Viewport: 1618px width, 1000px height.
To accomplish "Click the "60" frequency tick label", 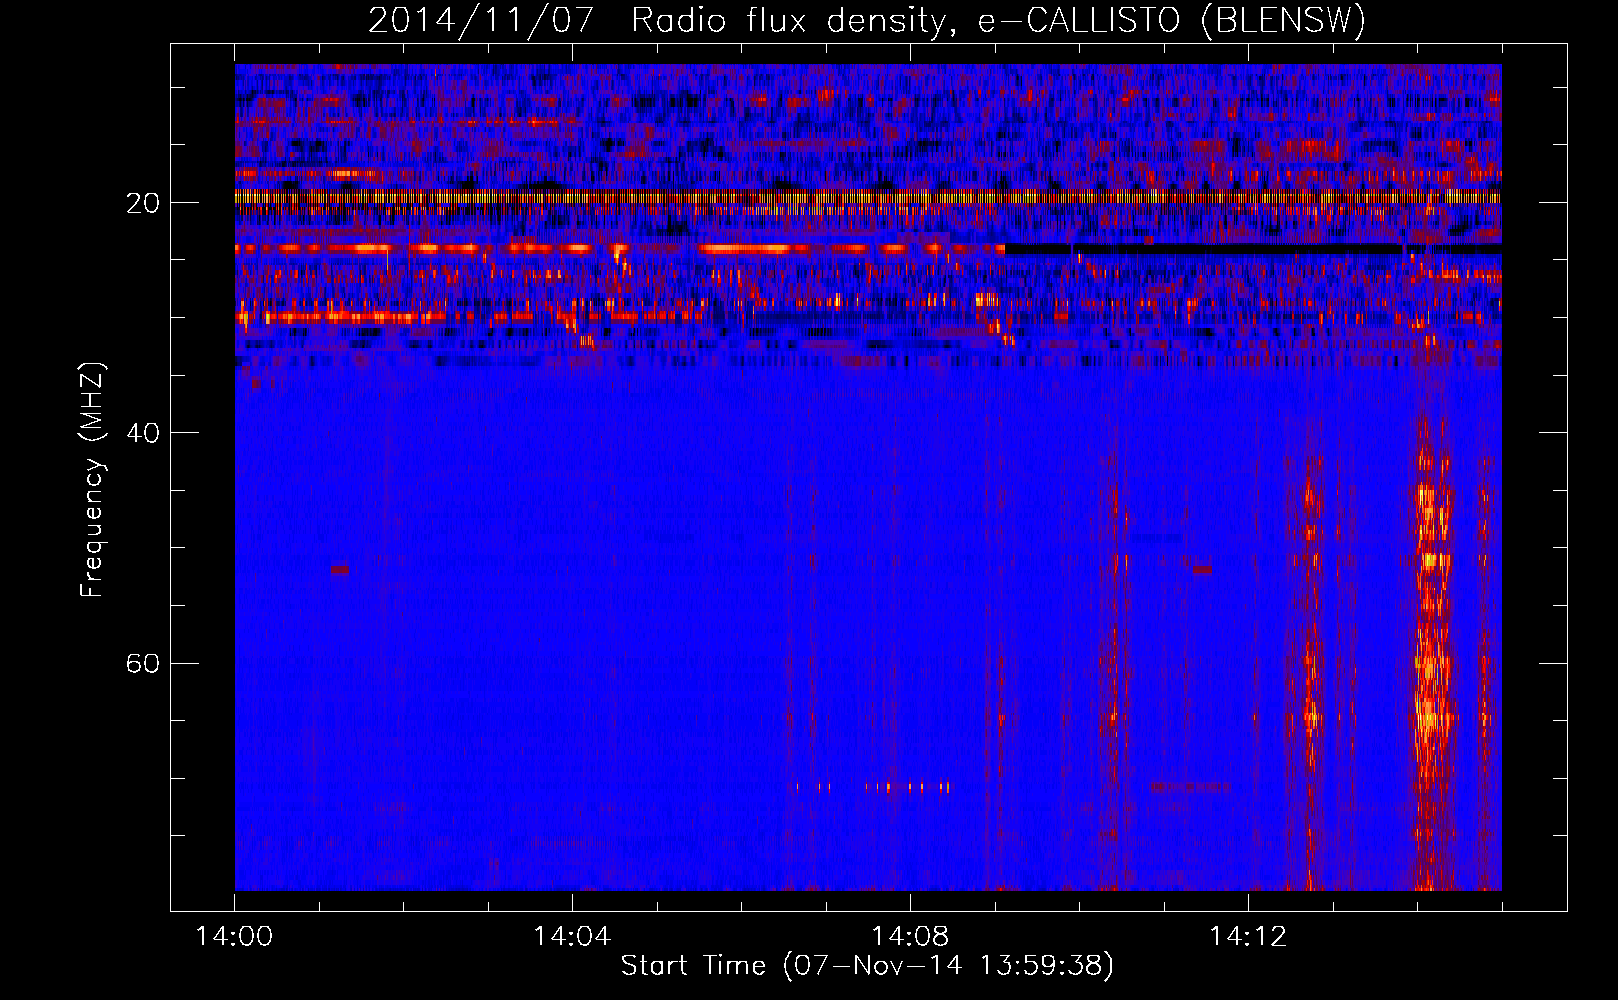I will pos(143,664).
